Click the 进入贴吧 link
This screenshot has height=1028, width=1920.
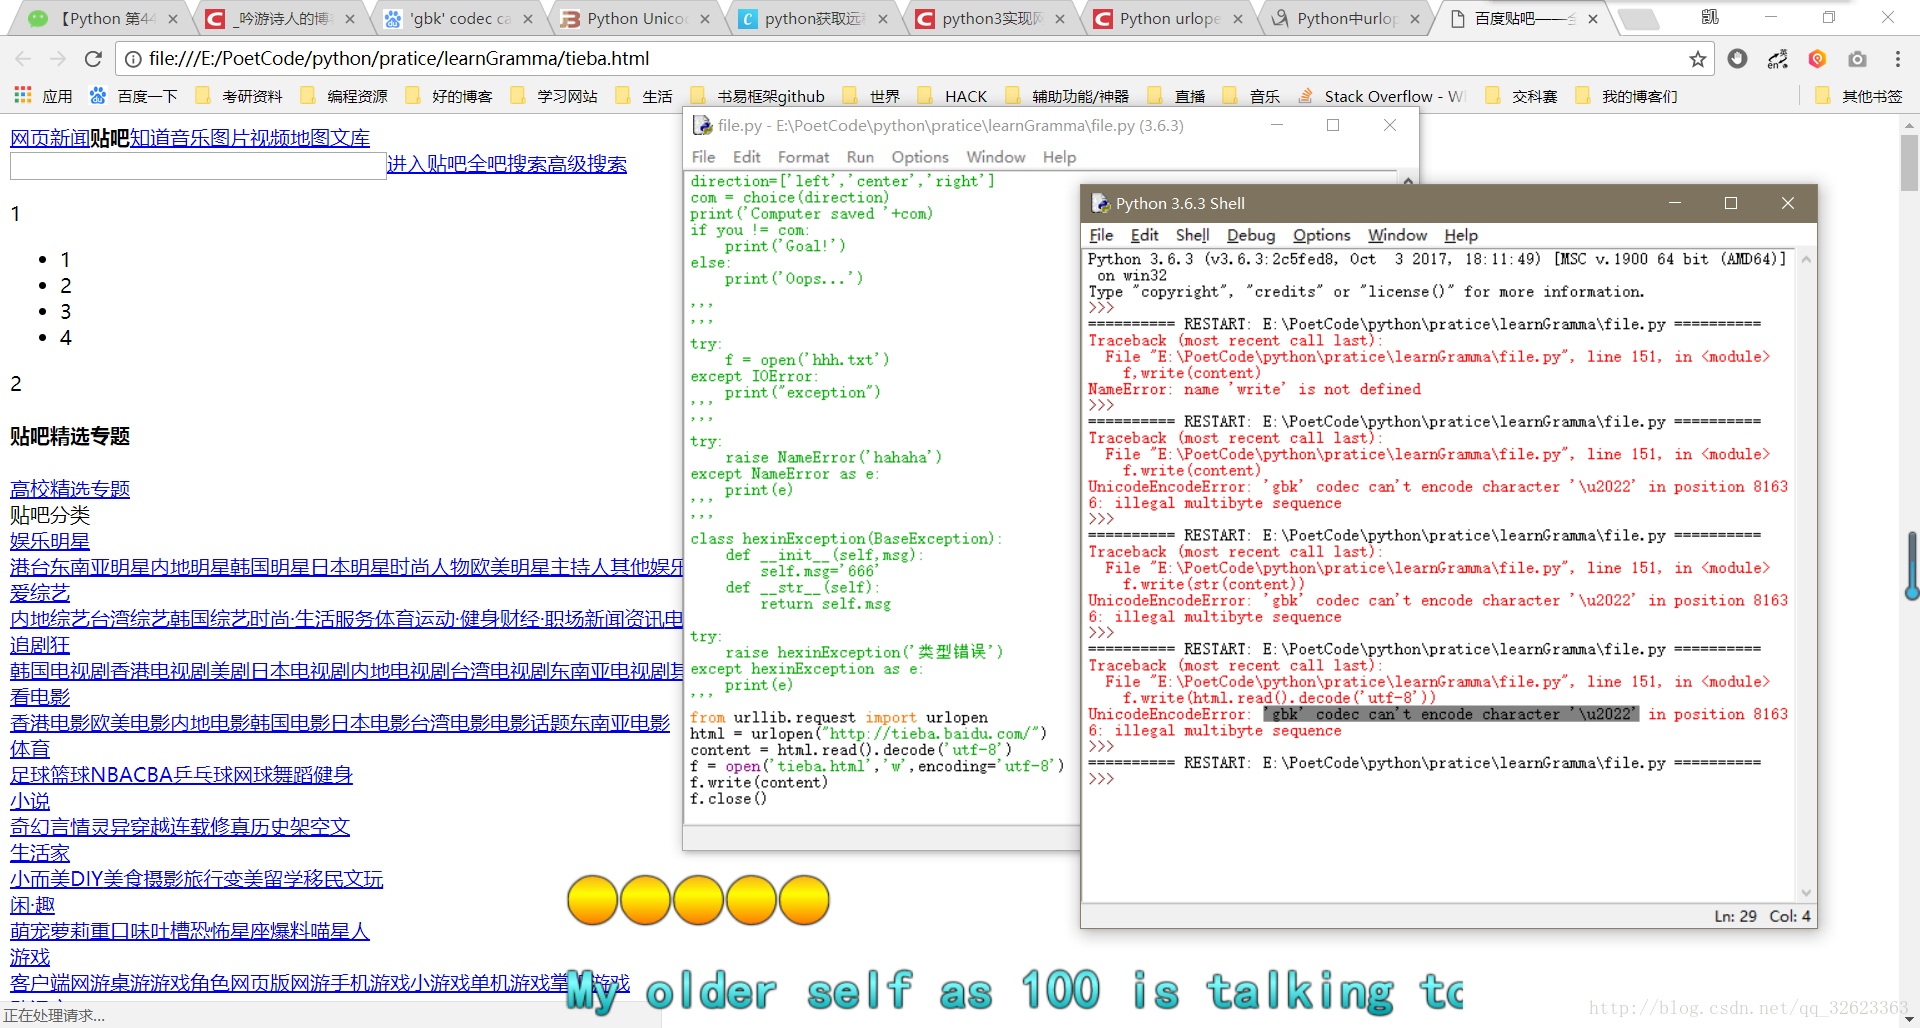click(x=427, y=164)
